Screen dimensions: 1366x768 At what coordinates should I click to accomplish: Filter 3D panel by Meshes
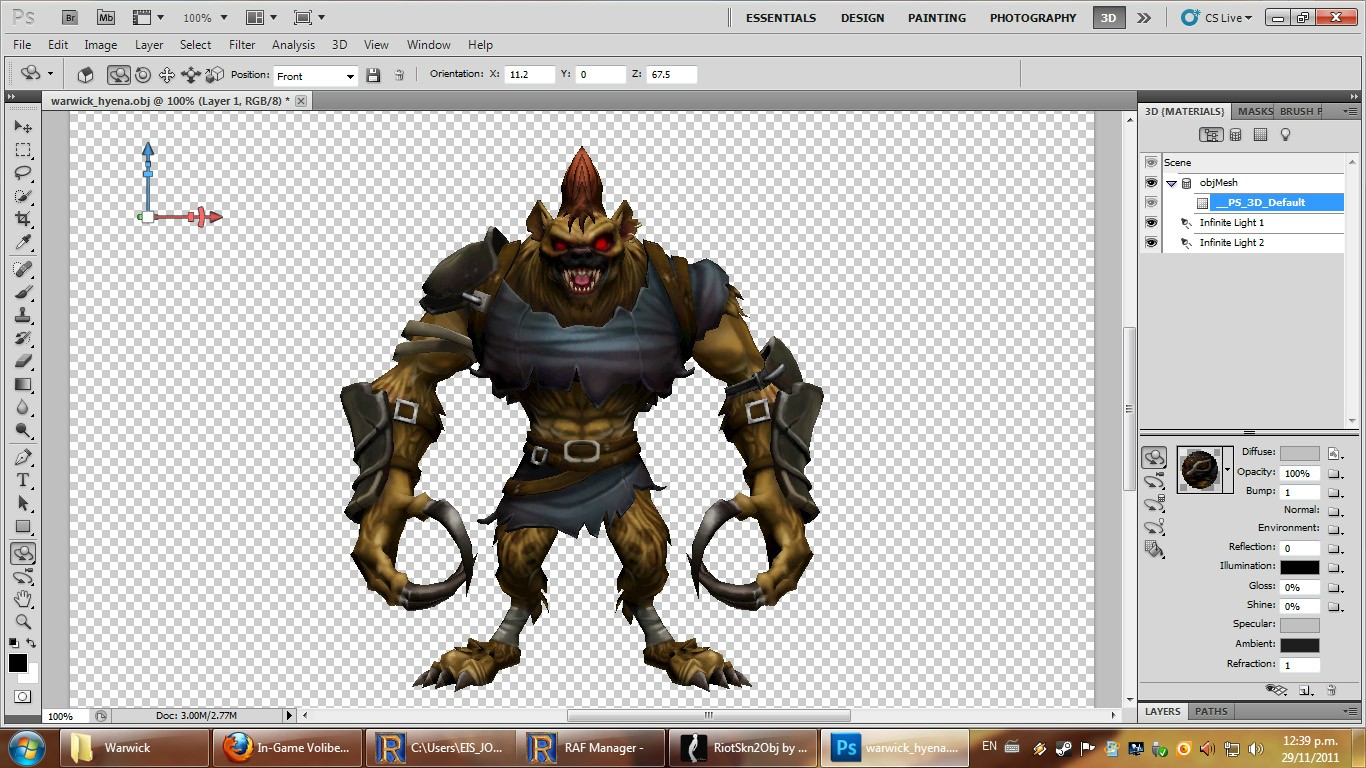[1236, 135]
